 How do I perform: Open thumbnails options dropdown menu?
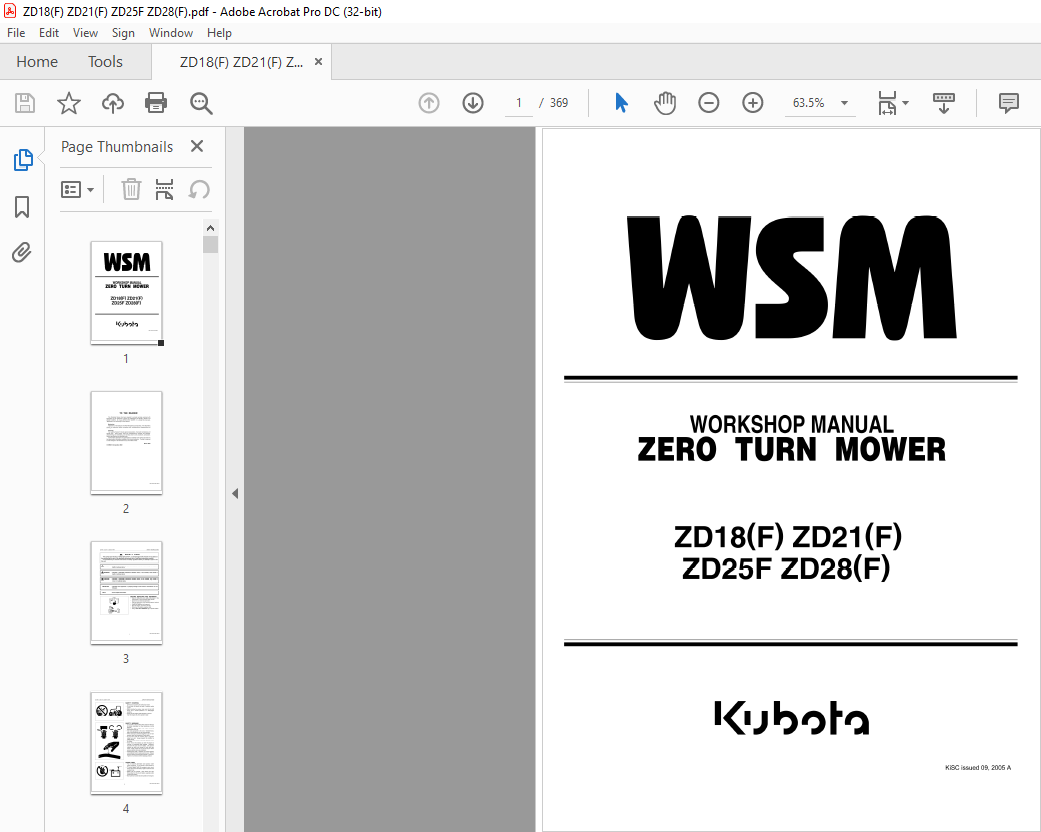pyautogui.click(x=77, y=190)
